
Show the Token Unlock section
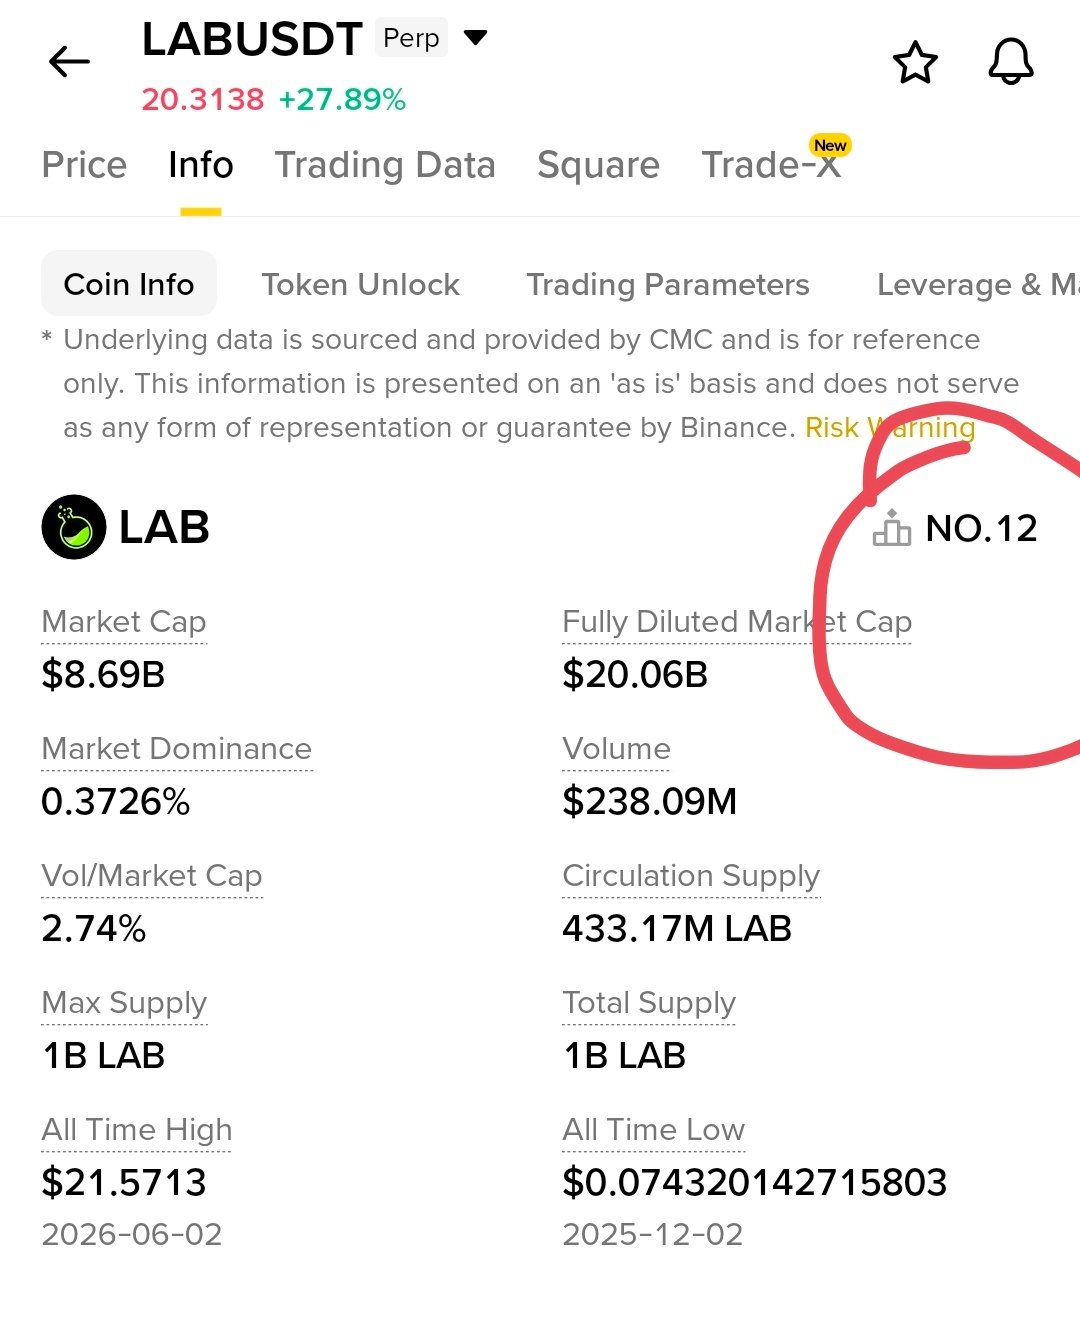point(361,285)
